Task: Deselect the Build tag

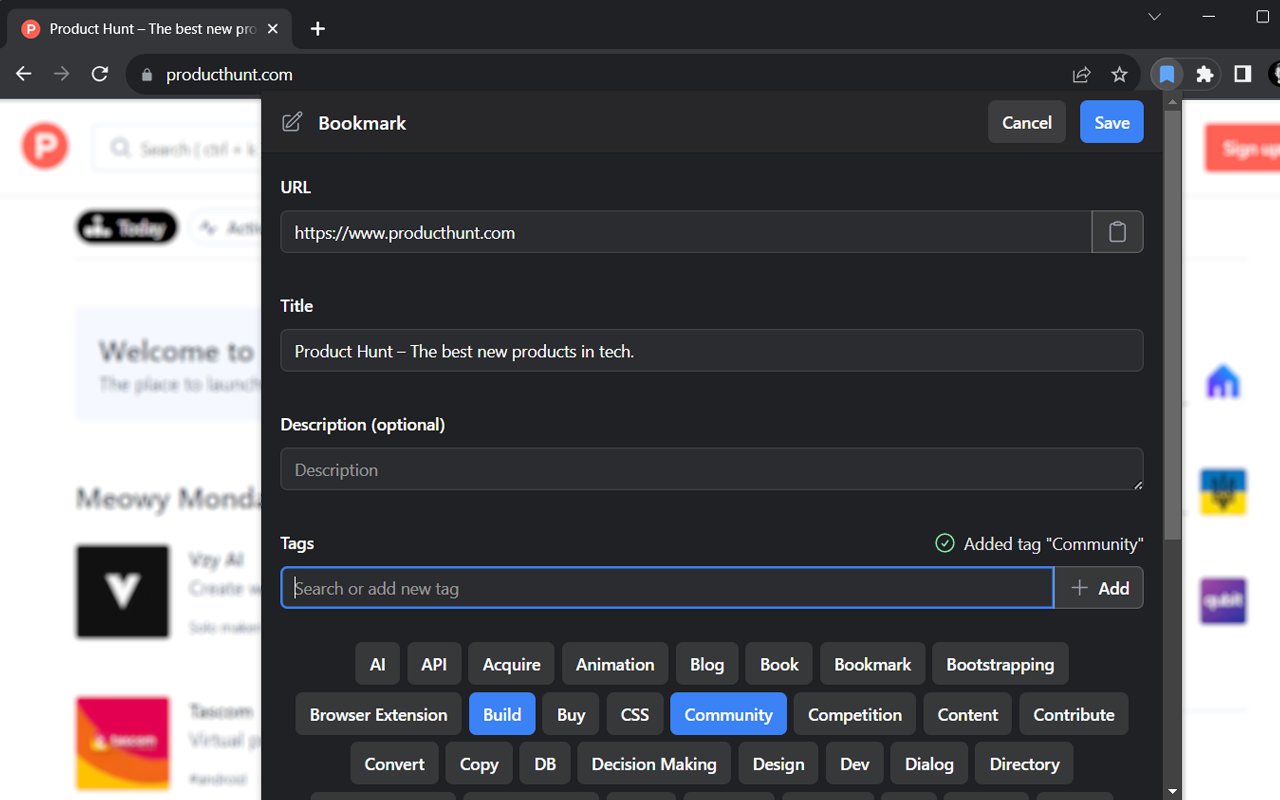Action: point(502,714)
